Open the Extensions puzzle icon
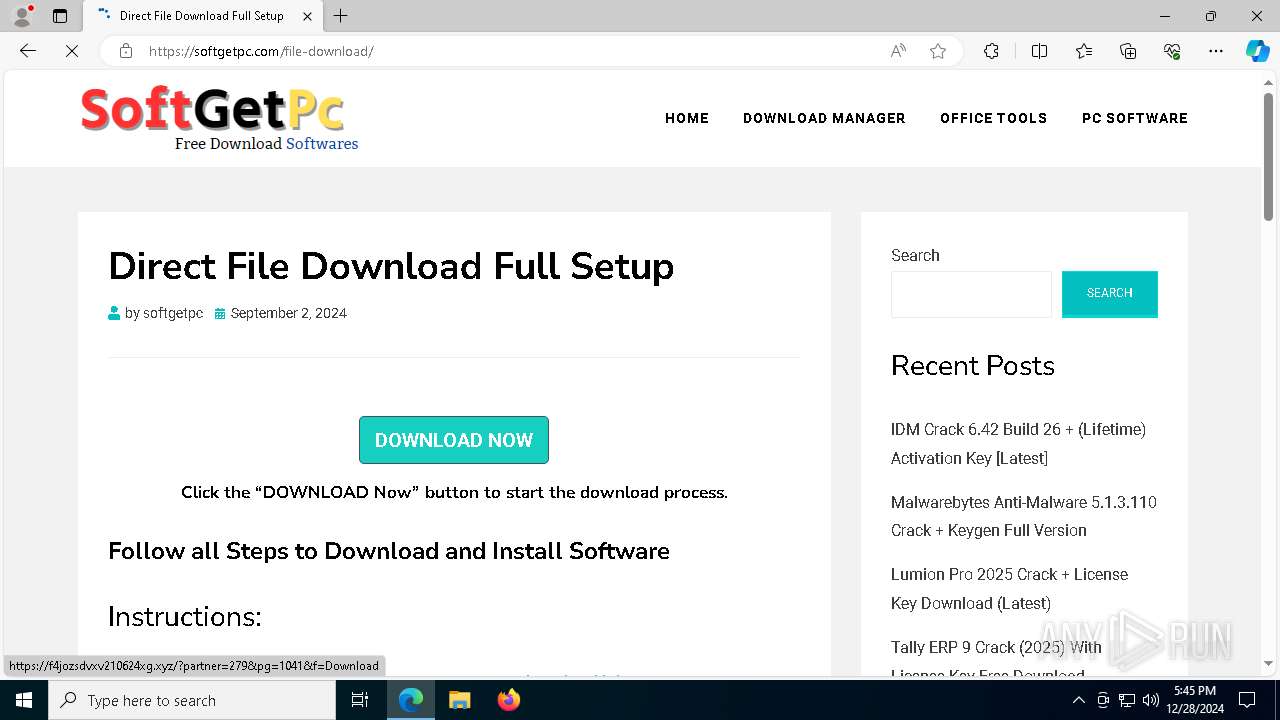This screenshot has height=720, width=1280. pos(991,51)
